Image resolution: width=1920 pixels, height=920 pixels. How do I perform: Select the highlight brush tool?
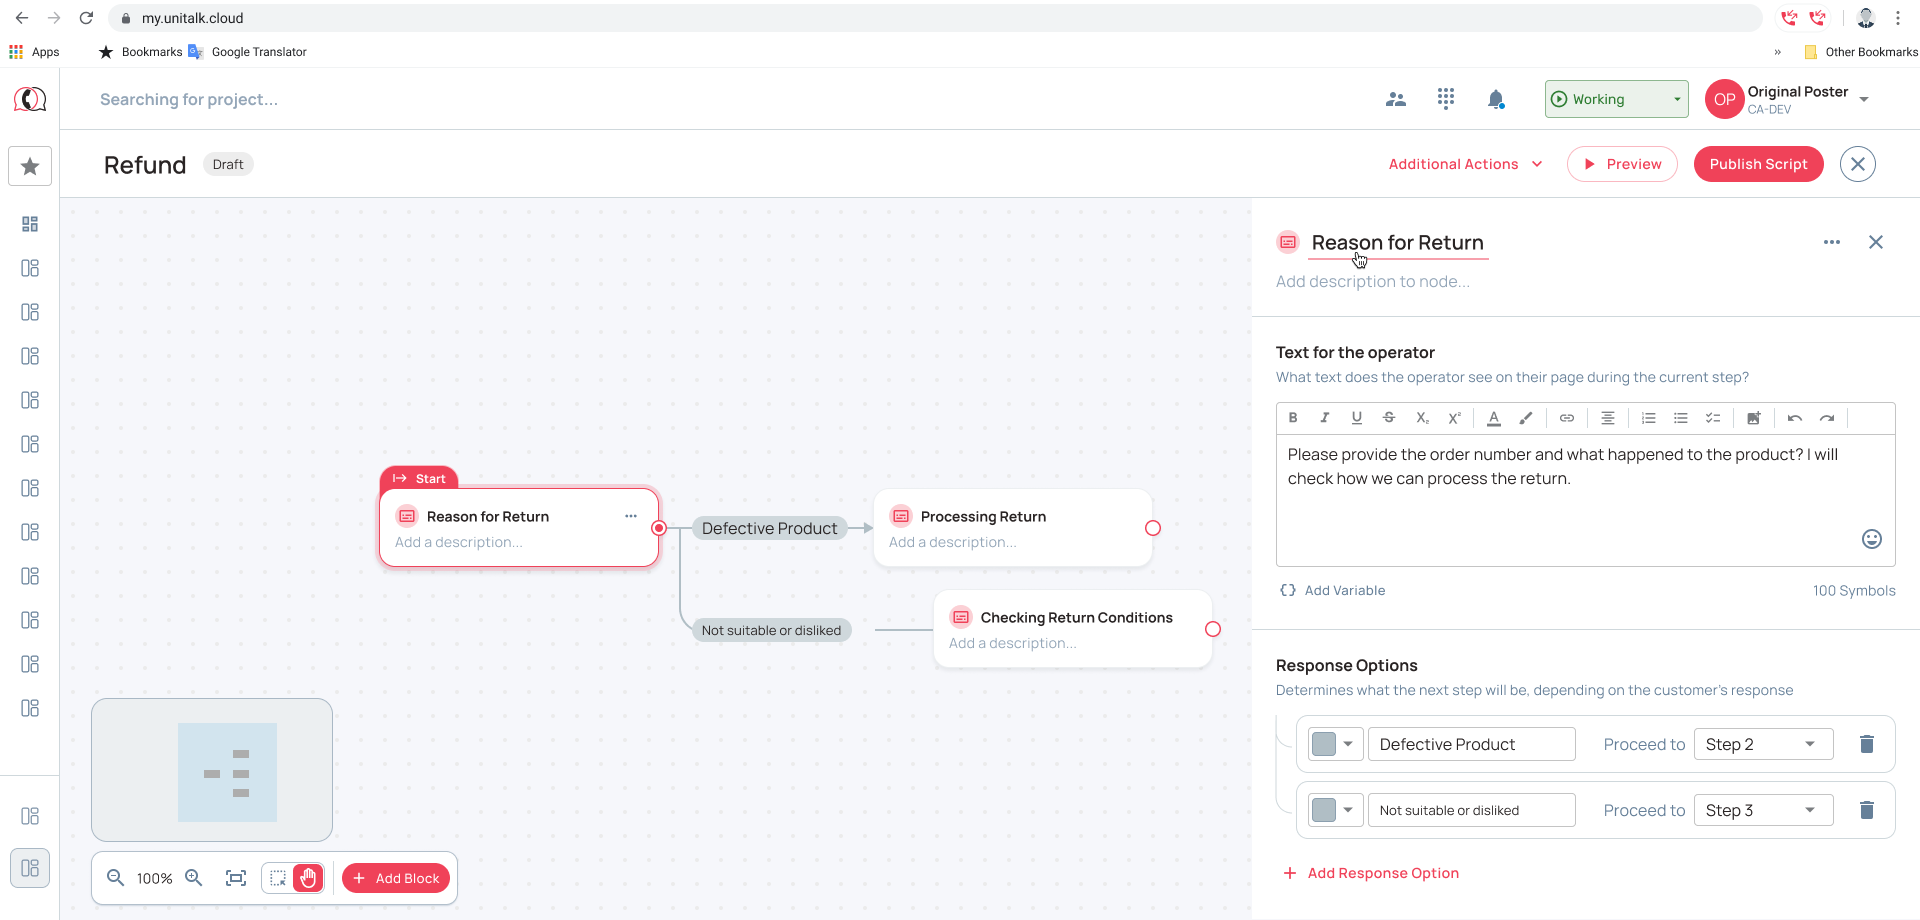1526,418
